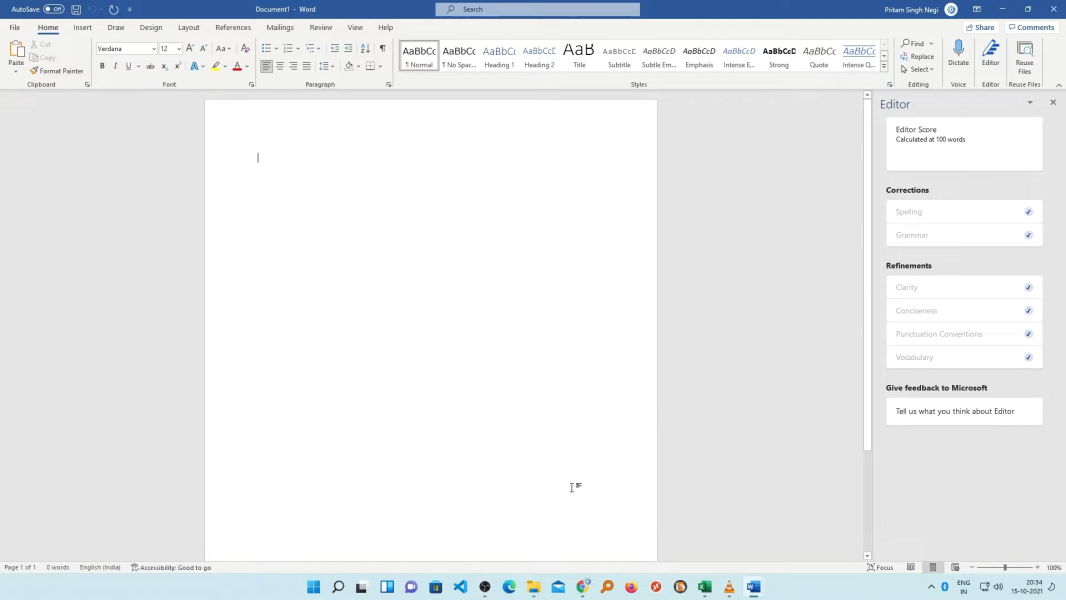
Task: Switch to the Design tab
Action: point(151,27)
